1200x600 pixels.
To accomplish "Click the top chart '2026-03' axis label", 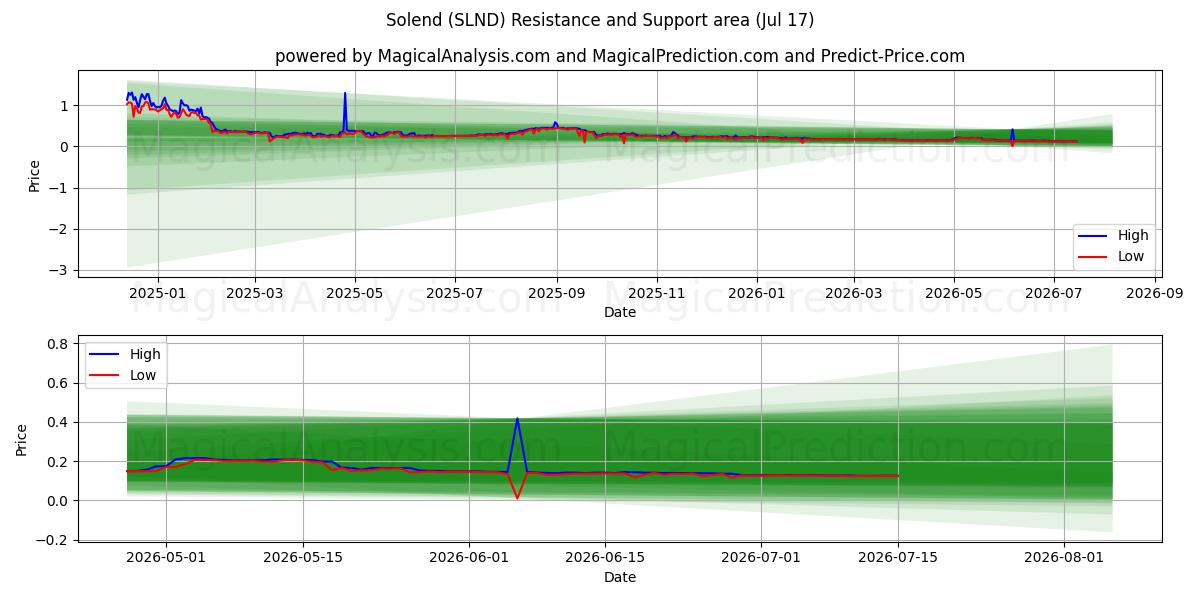I will click(853, 294).
